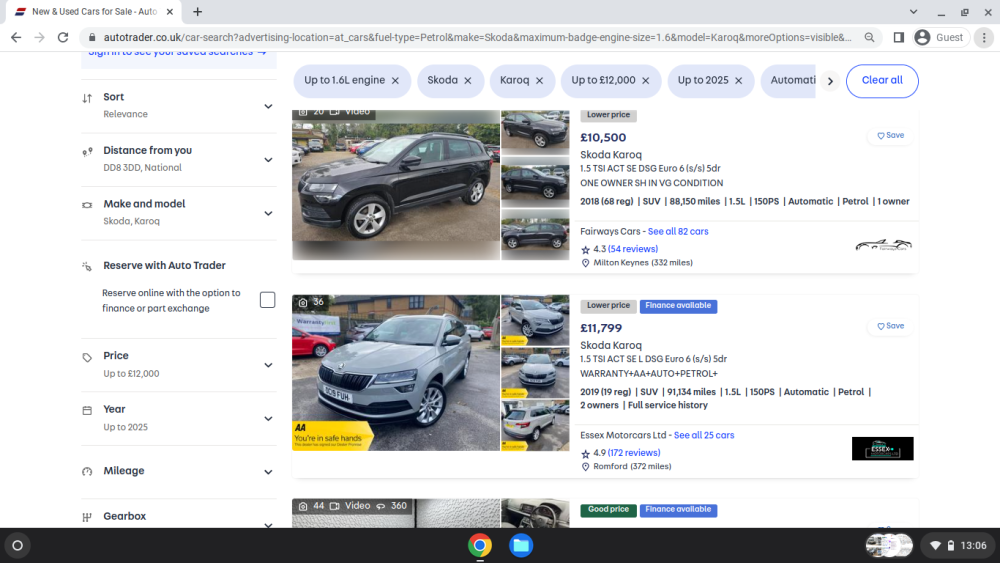
Task: Show more filter chips with right arrow
Action: point(830,81)
